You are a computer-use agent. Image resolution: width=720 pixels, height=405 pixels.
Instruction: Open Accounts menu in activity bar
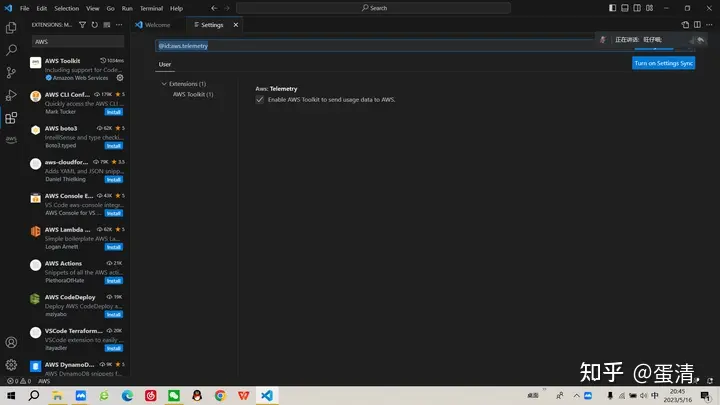[x=11, y=343]
